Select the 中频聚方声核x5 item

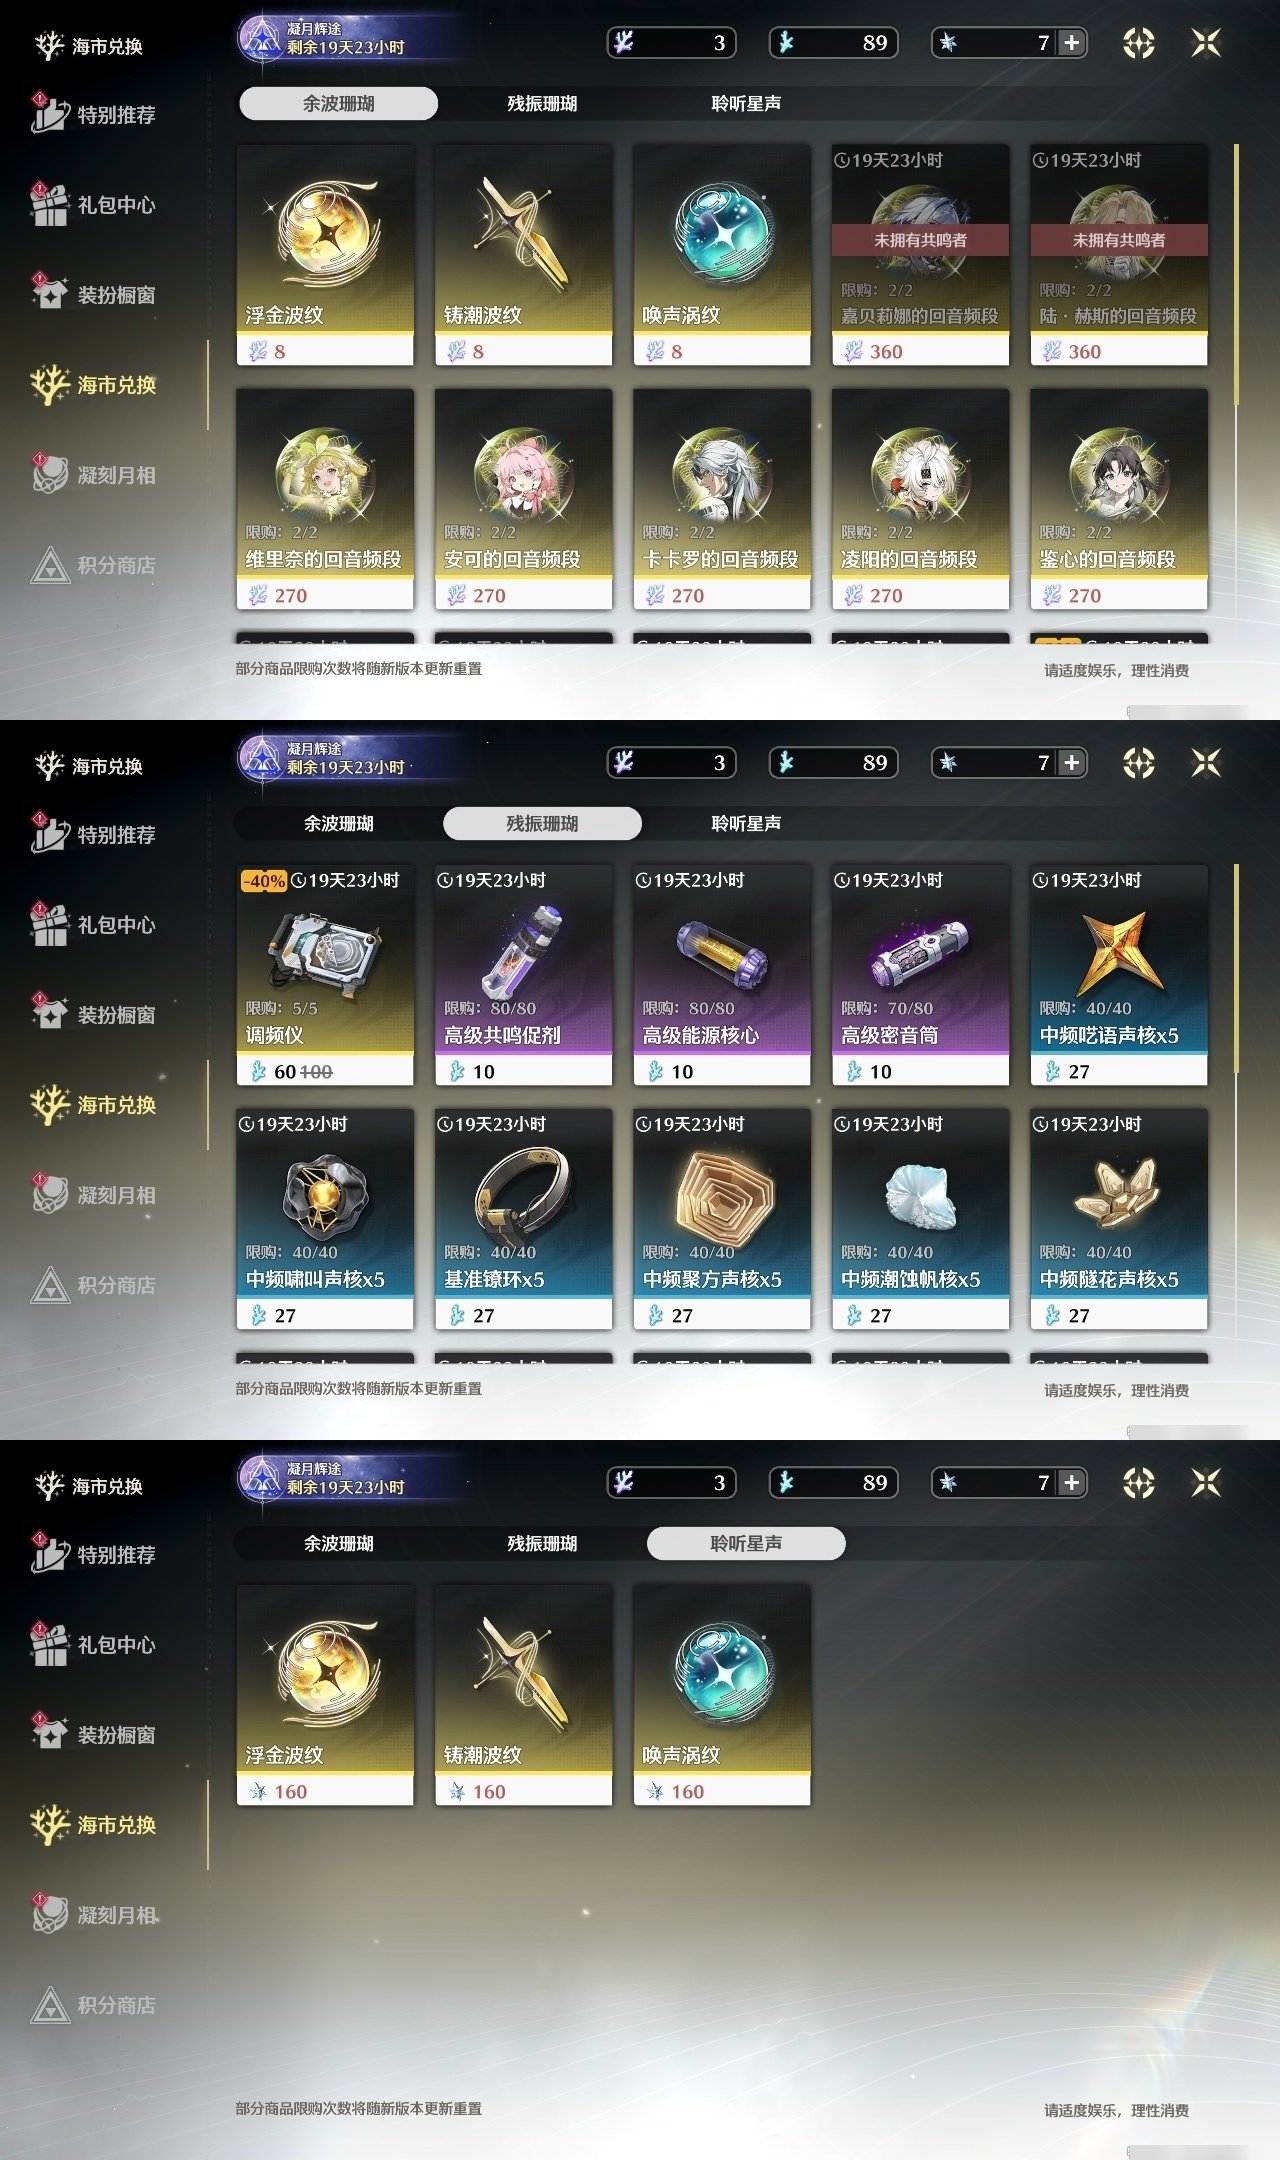tap(722, 1219)
